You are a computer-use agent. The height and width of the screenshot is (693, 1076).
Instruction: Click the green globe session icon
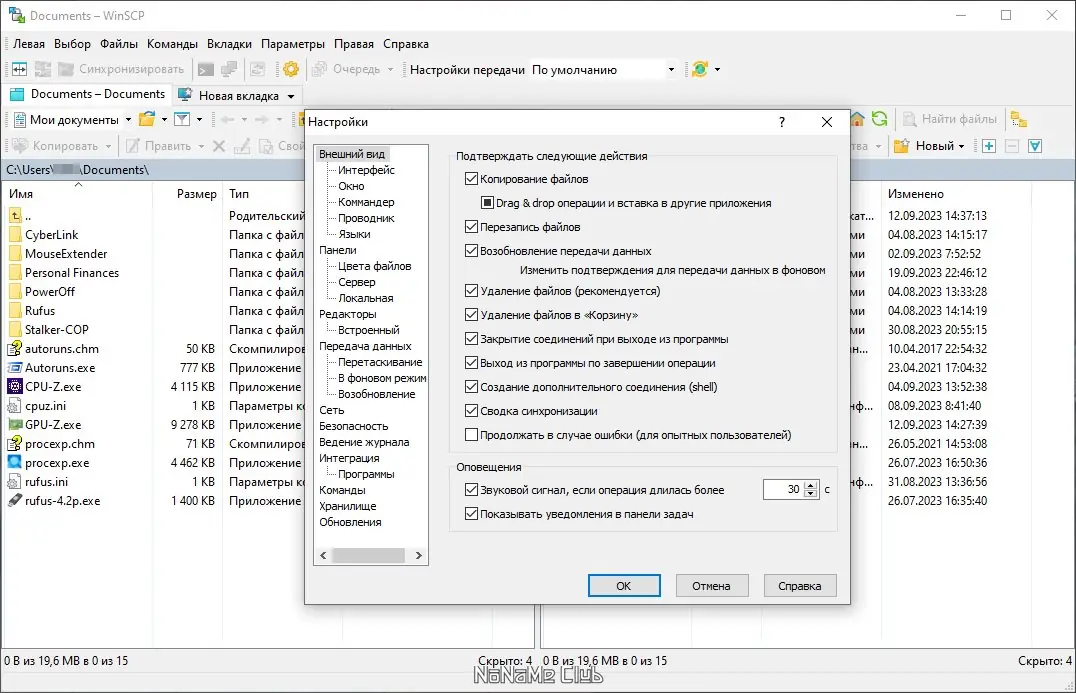pos(699,69)
